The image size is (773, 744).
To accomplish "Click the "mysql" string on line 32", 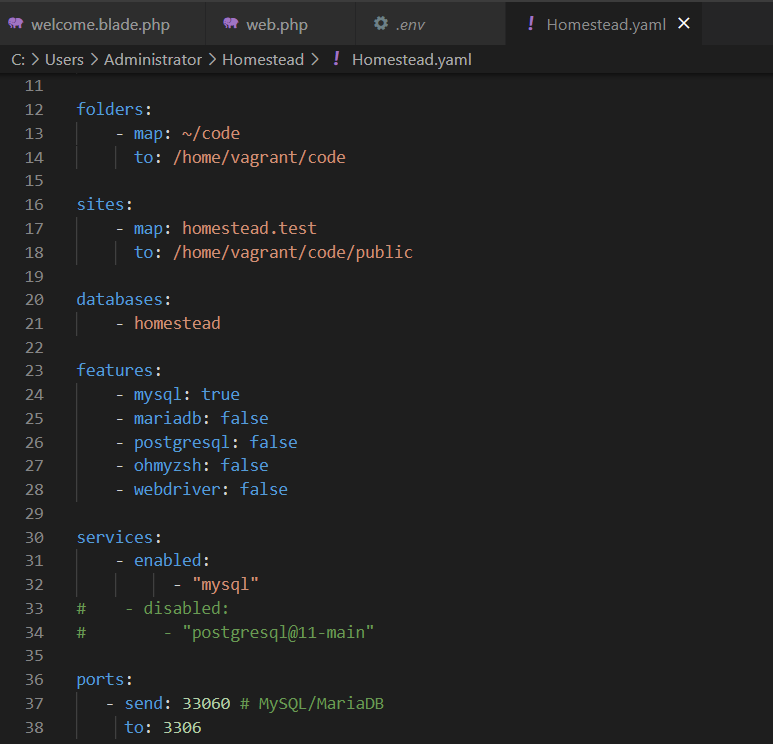I will [225, 585].
